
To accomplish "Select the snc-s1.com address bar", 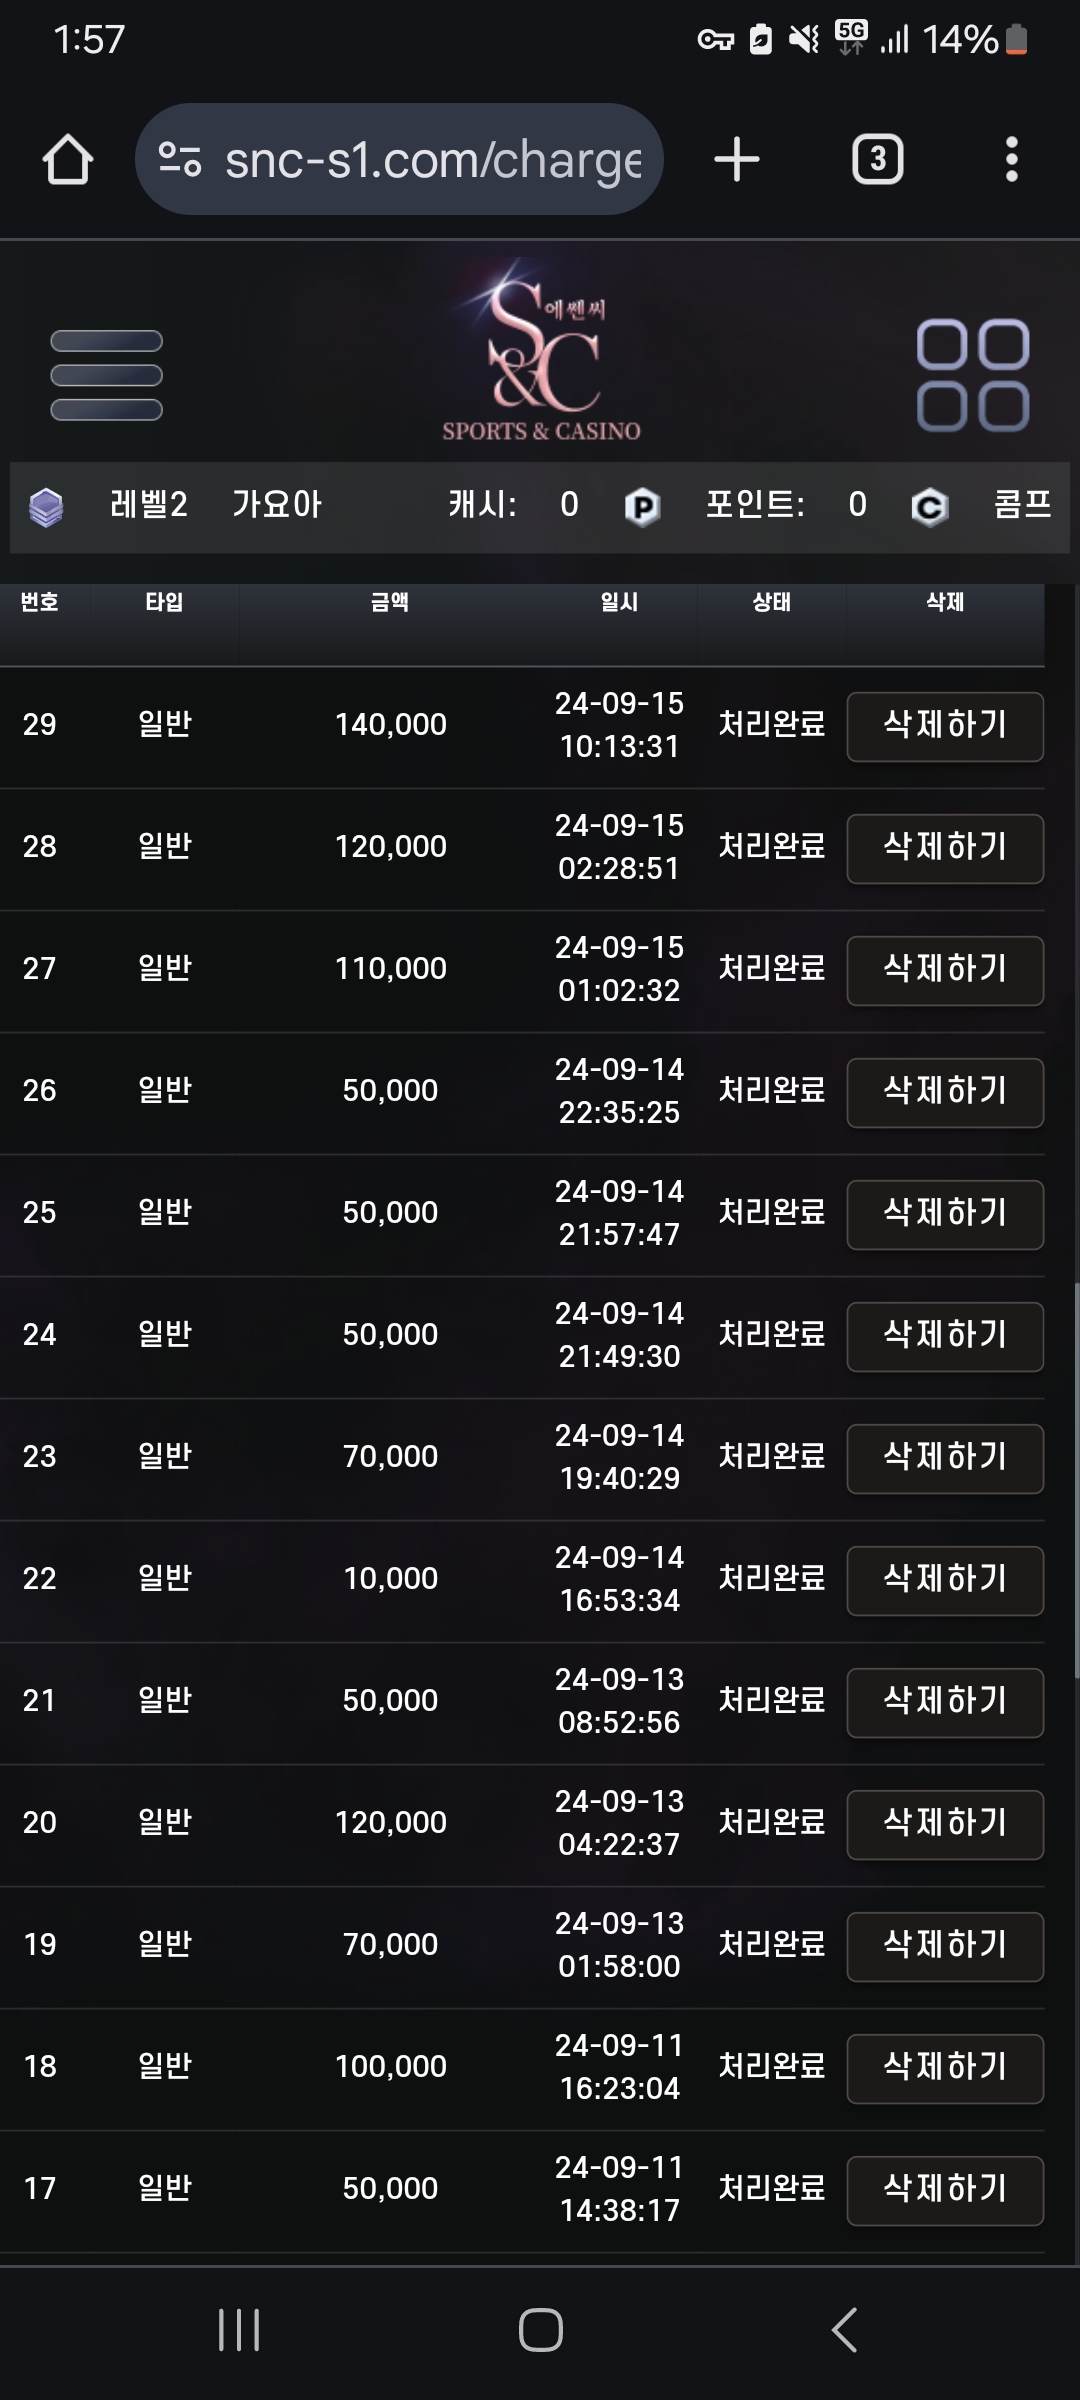I will [400, 159].
